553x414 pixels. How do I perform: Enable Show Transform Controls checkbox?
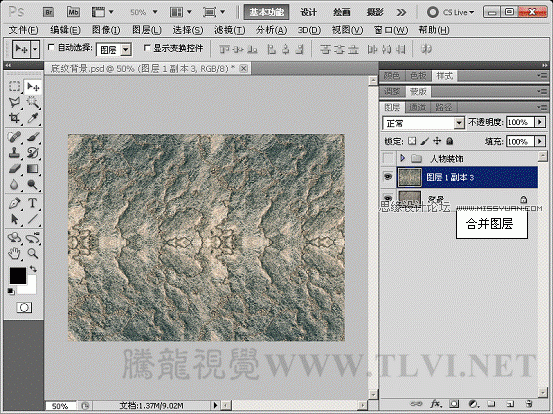(x=147, y=48)
